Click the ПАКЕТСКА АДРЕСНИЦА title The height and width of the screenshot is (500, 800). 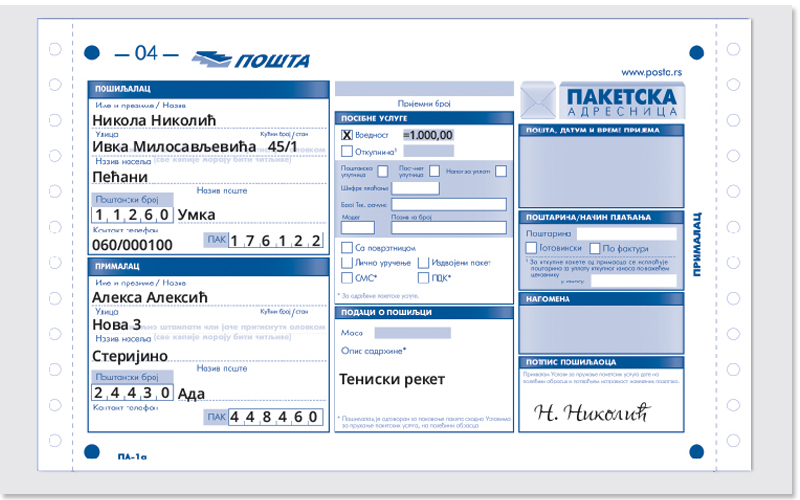coord(622,101)
